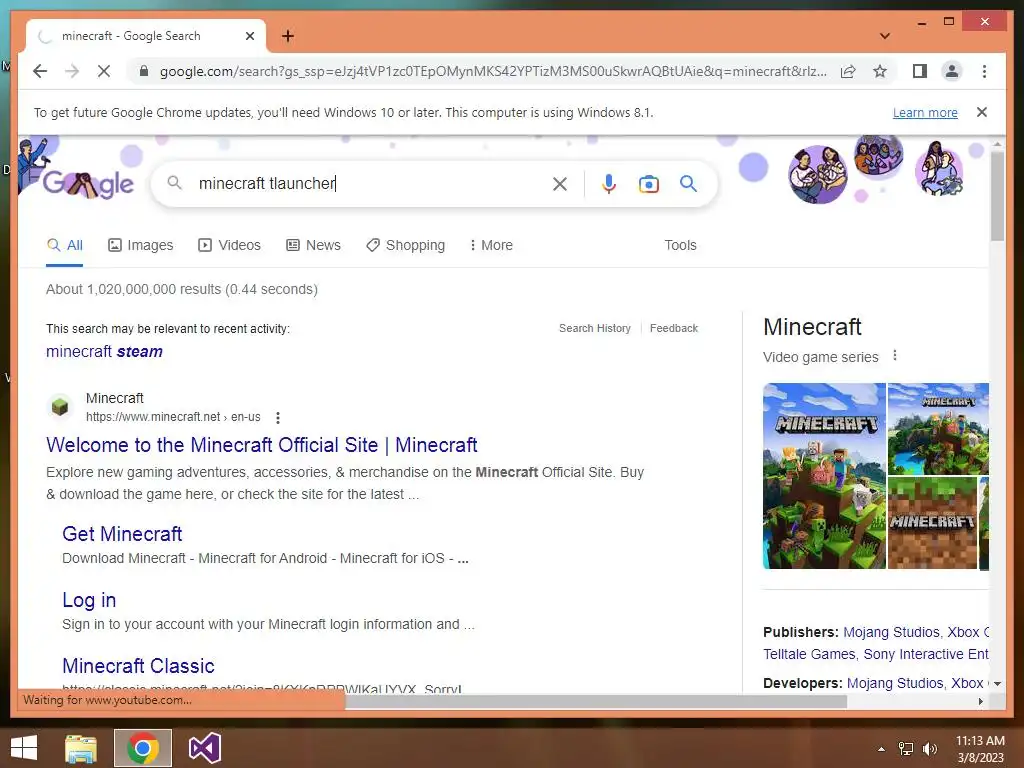
Task: Switch to Shopping results tab
Action: (x=406, y=245)
